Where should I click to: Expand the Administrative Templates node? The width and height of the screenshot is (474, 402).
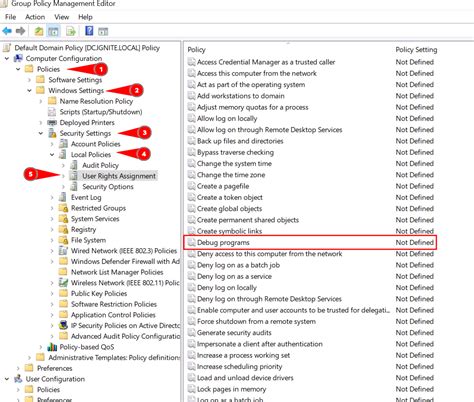point(29,358)
